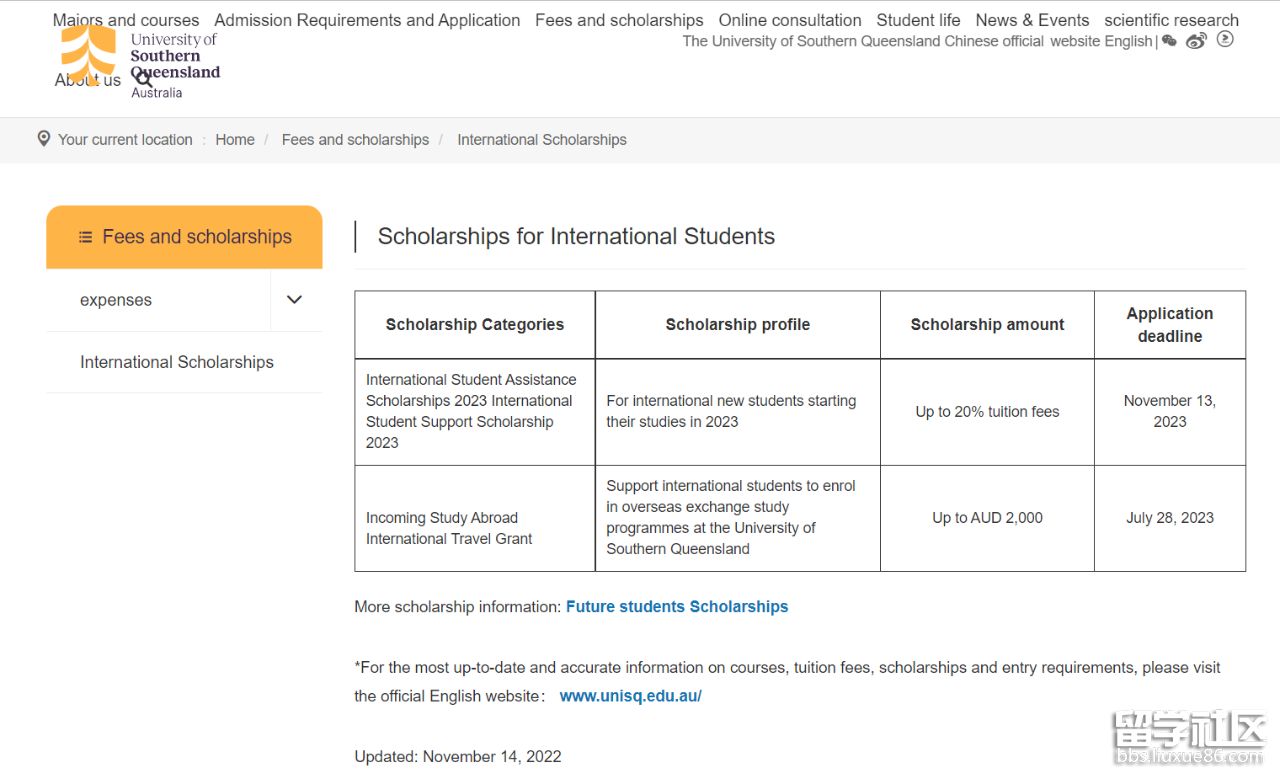The width and height of the screenshot is (1280, 778).
Task: Click the list icon beside Fees and scholarships heading
Action: 86,237
